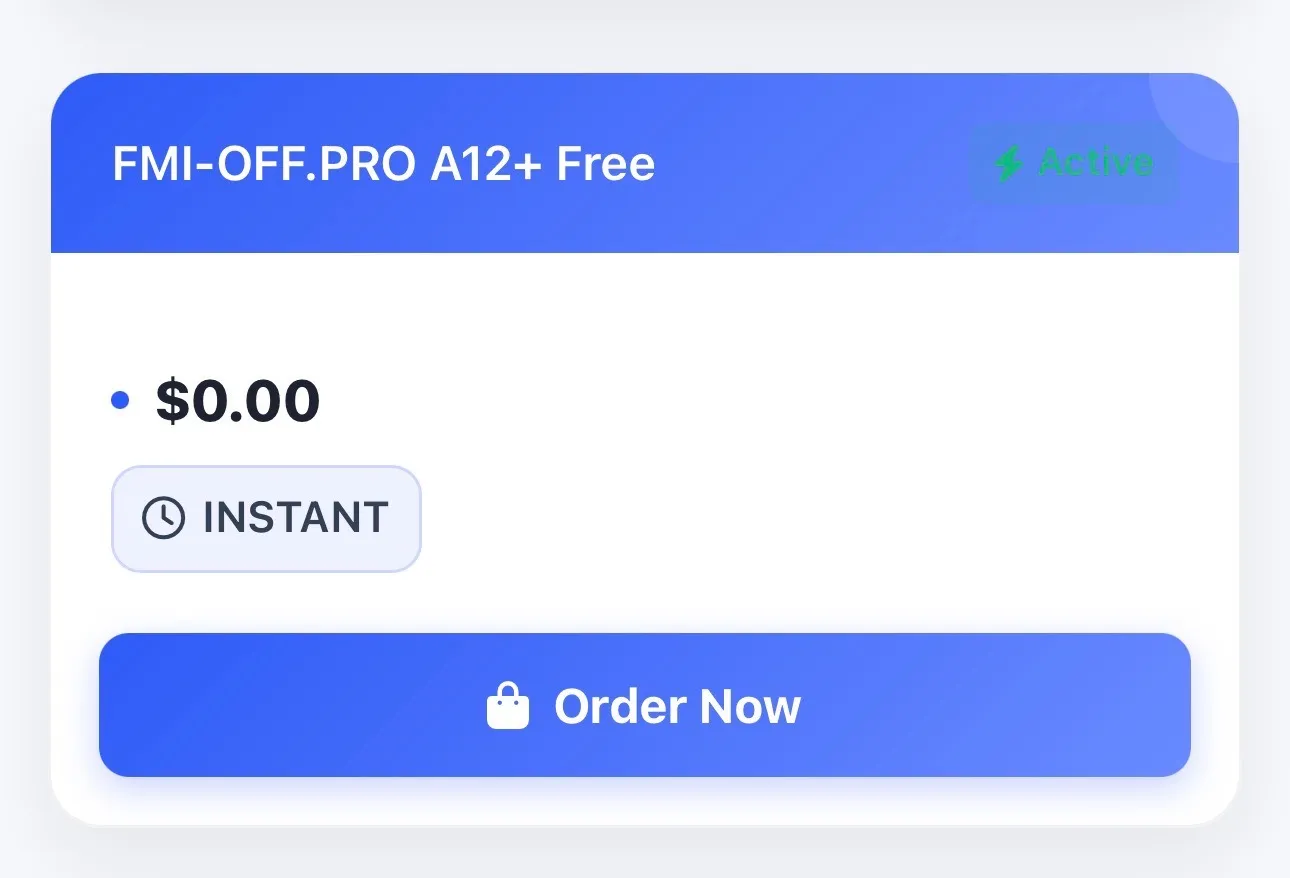Click empty blue header area between title and badge

(810, 164)
